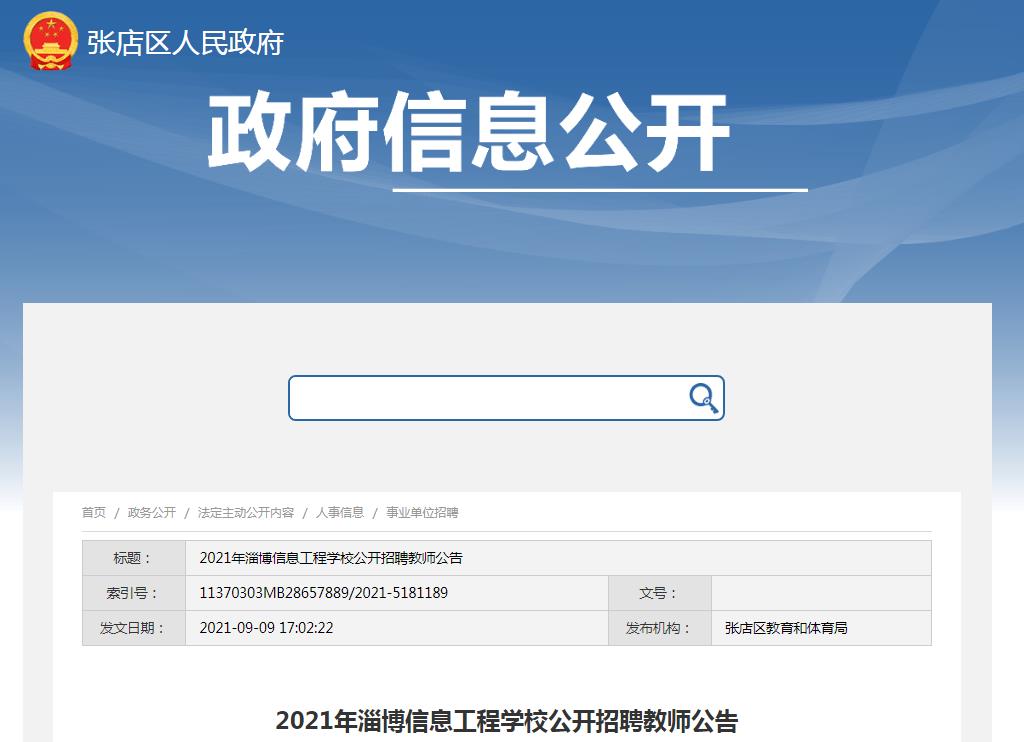Focus the search input field
The image size is (1024, 742).
coord(506,398)
